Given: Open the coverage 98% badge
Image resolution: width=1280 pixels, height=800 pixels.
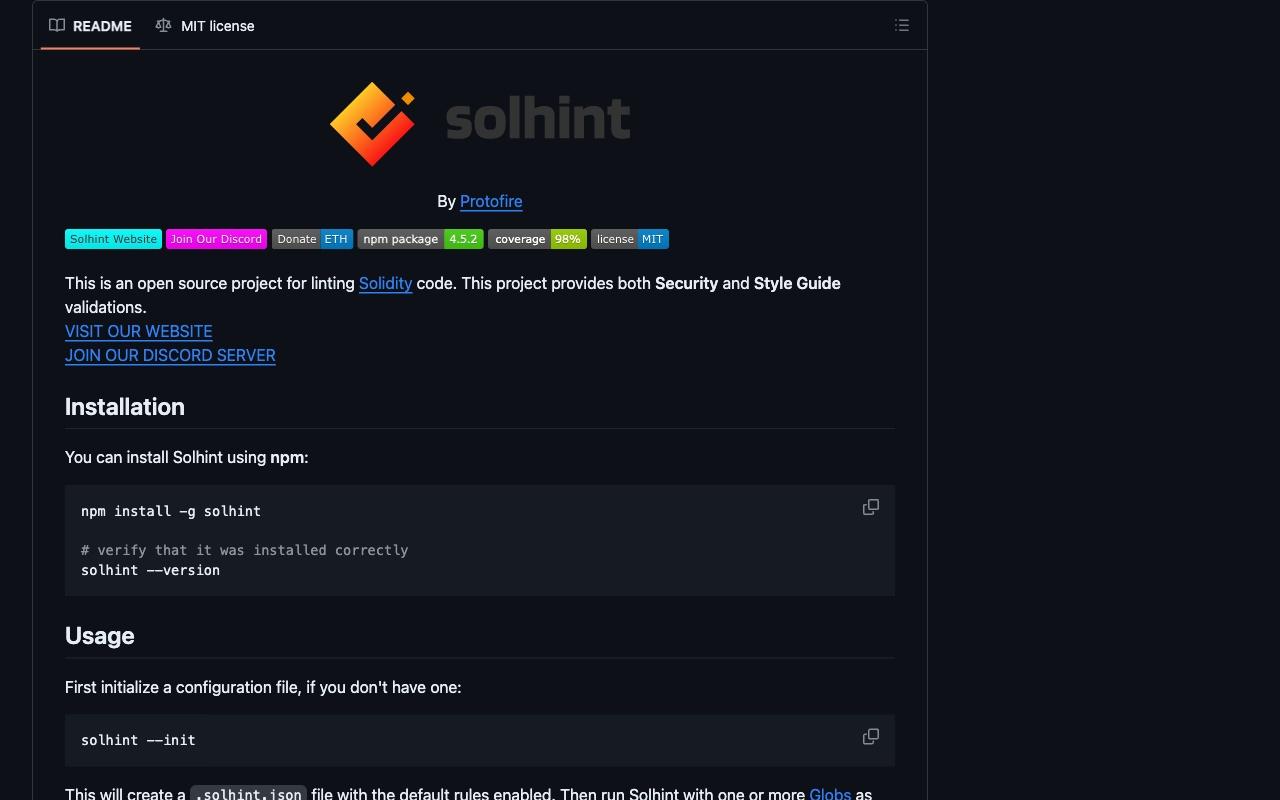Looking at the screenshot, I should click(537, 239).
